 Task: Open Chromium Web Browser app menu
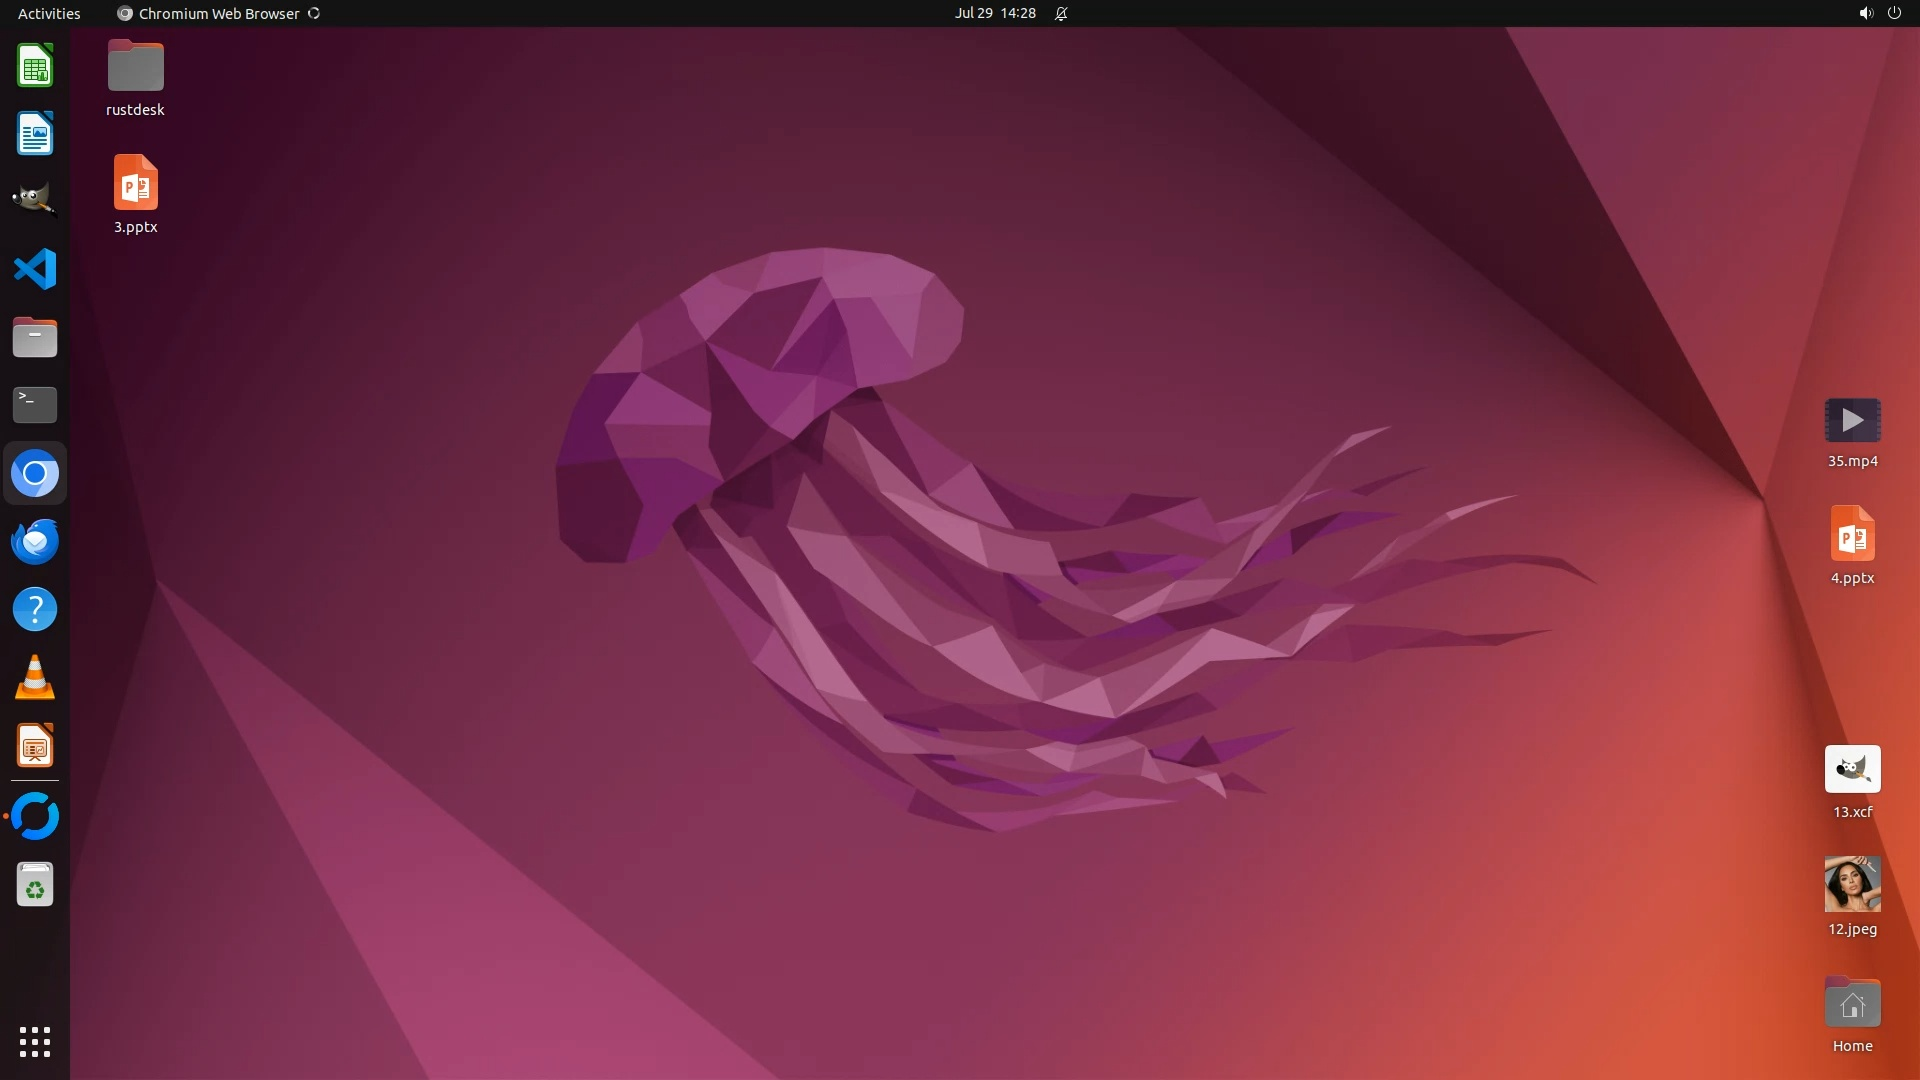[x=218, y=13]
